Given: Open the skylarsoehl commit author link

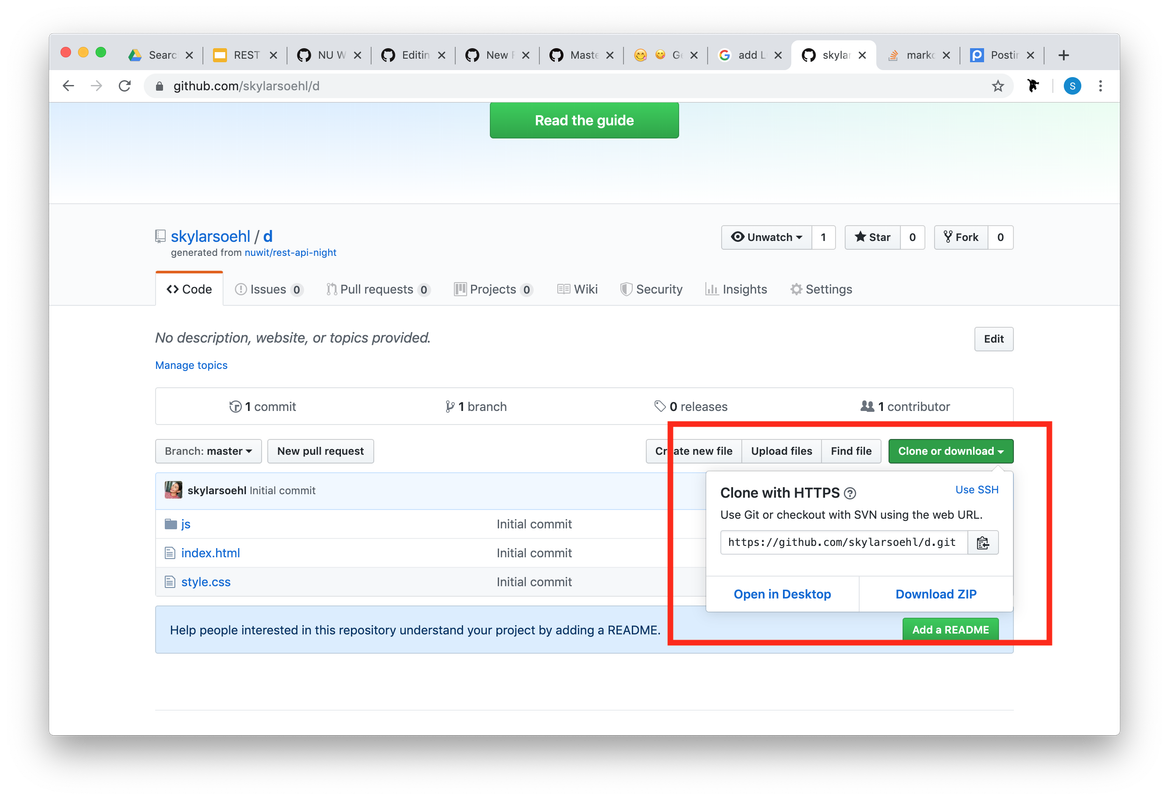Looking at the screenshot, I should (217, 491).
